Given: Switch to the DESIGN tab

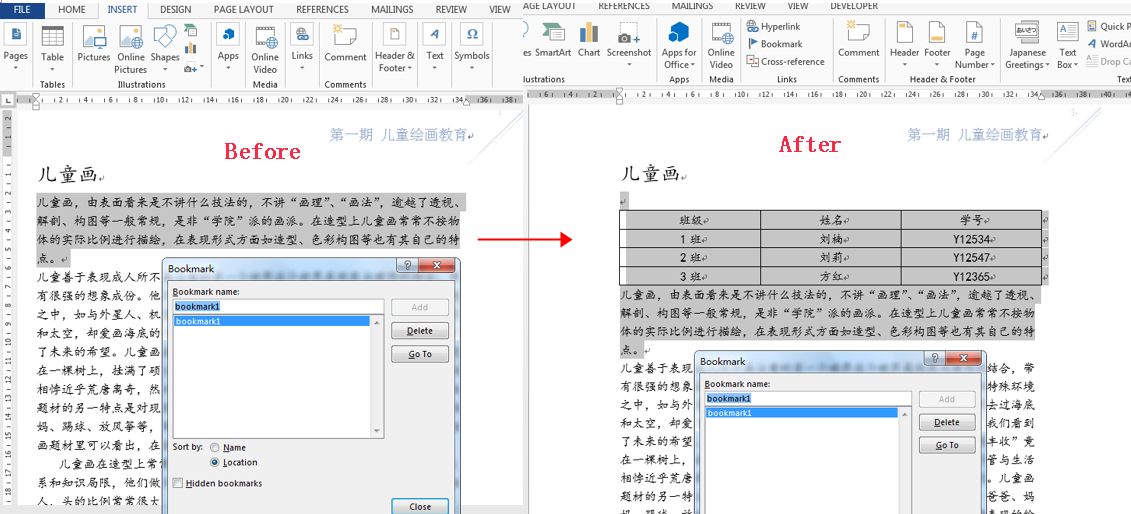Looking at the screenshot, I should click(x=176, y=9).
